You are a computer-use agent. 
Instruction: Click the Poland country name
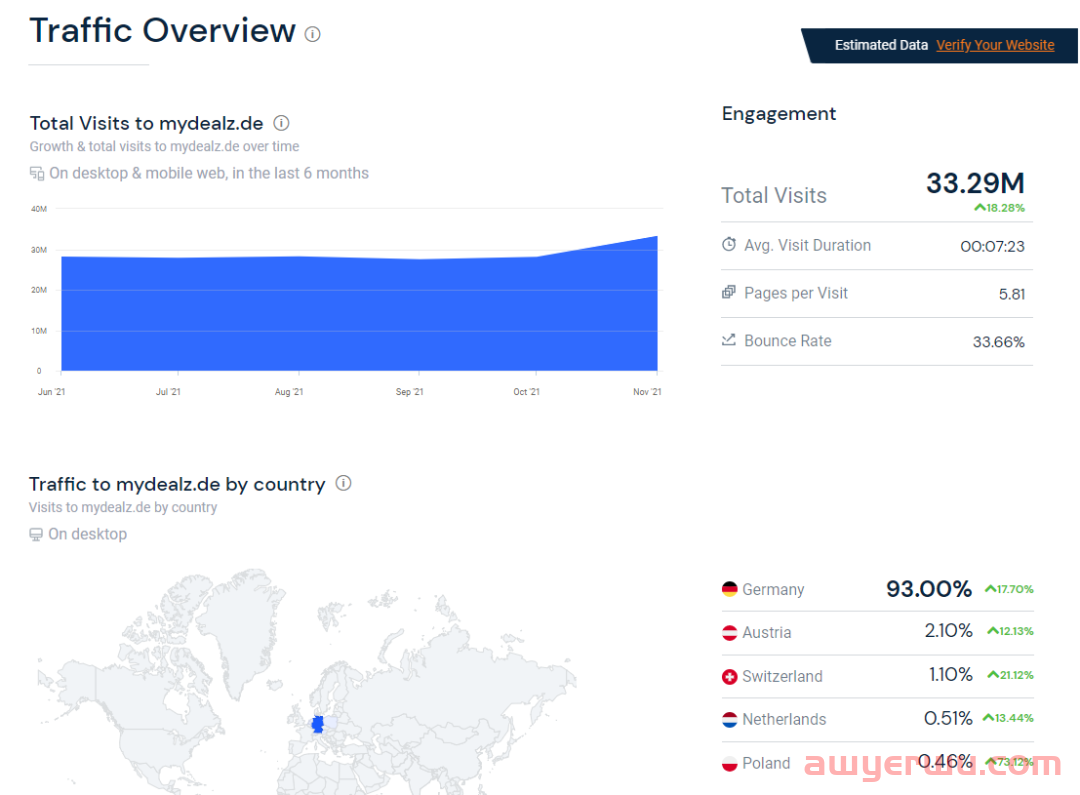pos(766,763)
